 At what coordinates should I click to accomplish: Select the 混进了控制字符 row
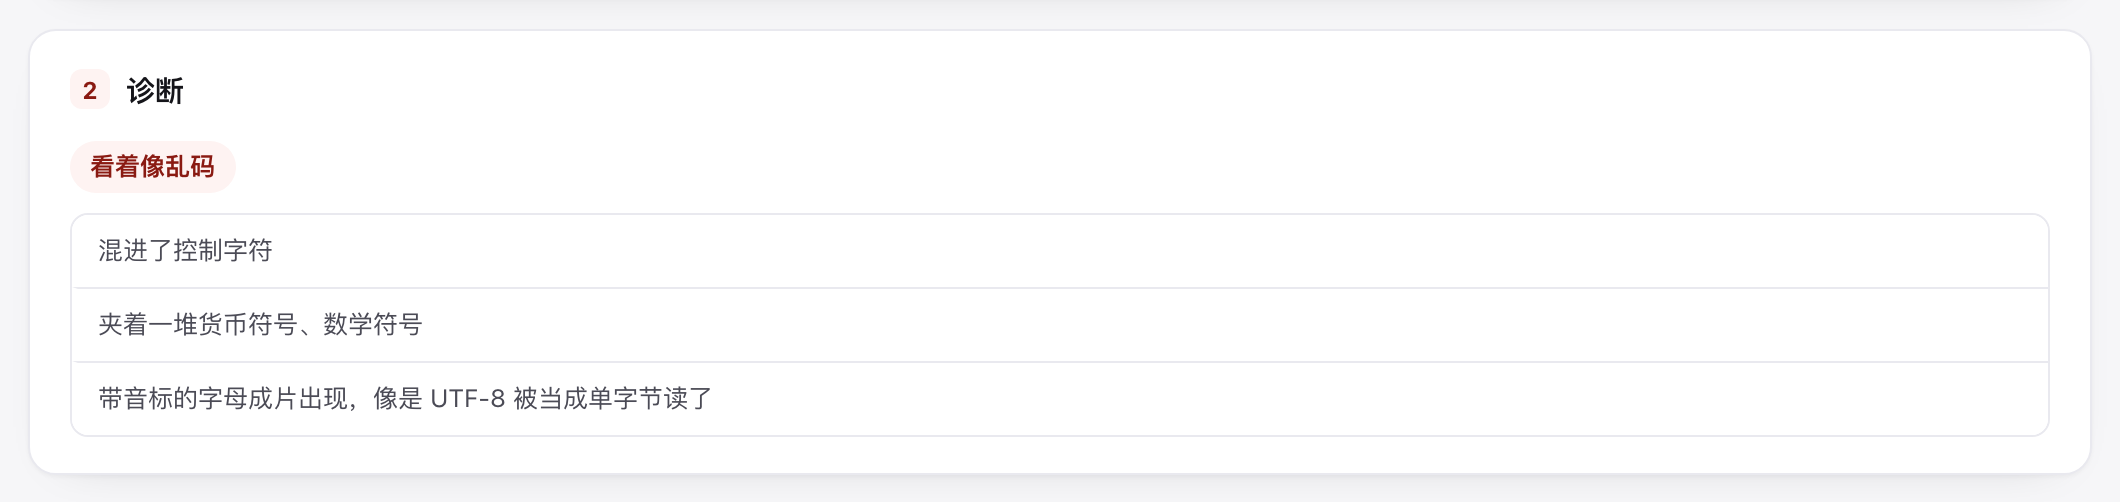[1060, 251]
